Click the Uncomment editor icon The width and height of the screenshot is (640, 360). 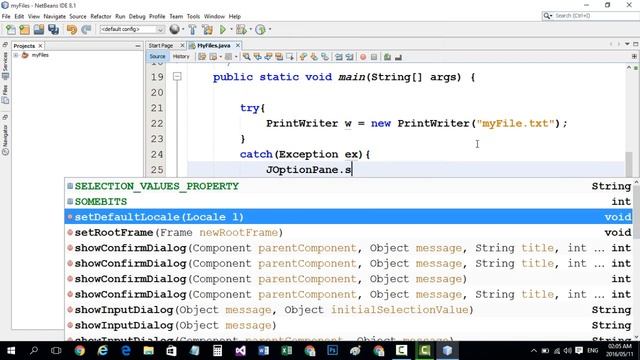398,57
